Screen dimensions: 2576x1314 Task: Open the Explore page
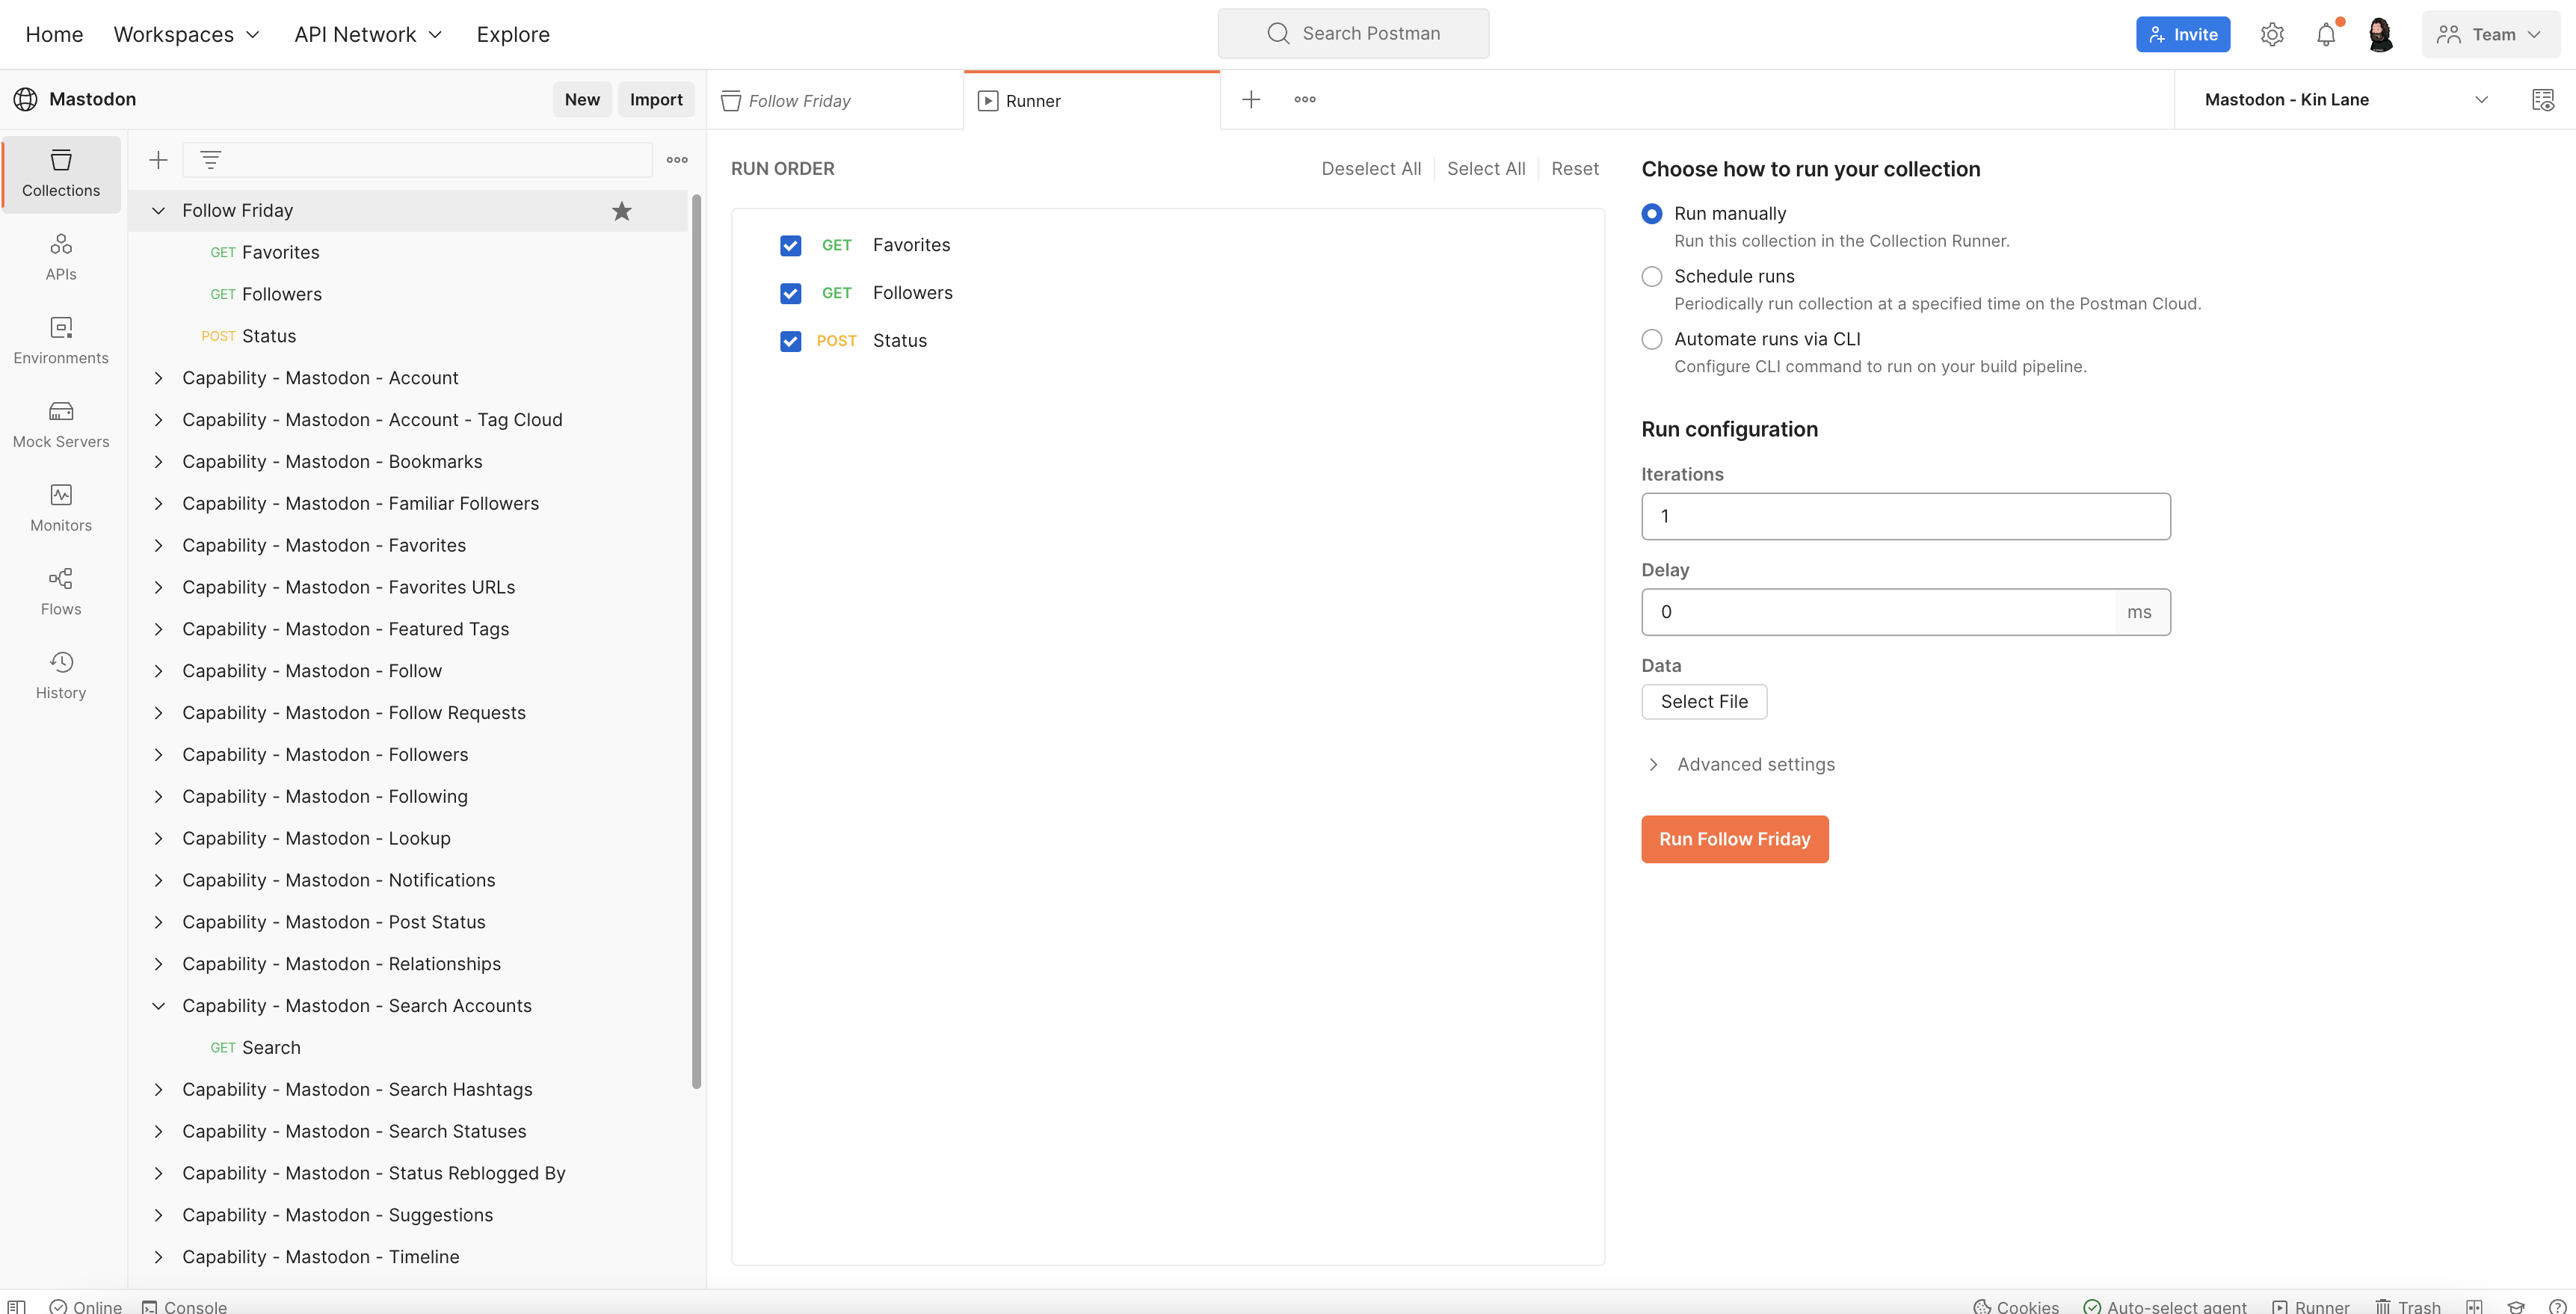pyautogui.click(x=513, y=34)
